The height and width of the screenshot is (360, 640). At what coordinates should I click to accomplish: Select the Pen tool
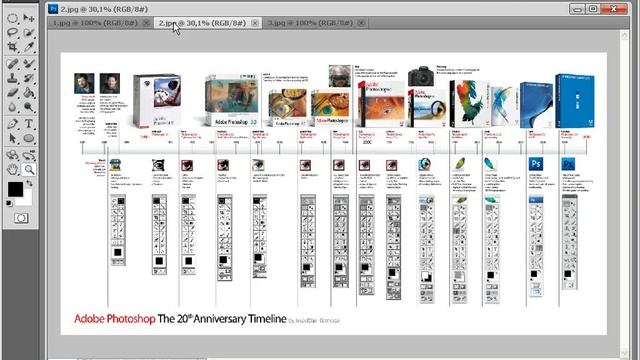click(12, 123)
